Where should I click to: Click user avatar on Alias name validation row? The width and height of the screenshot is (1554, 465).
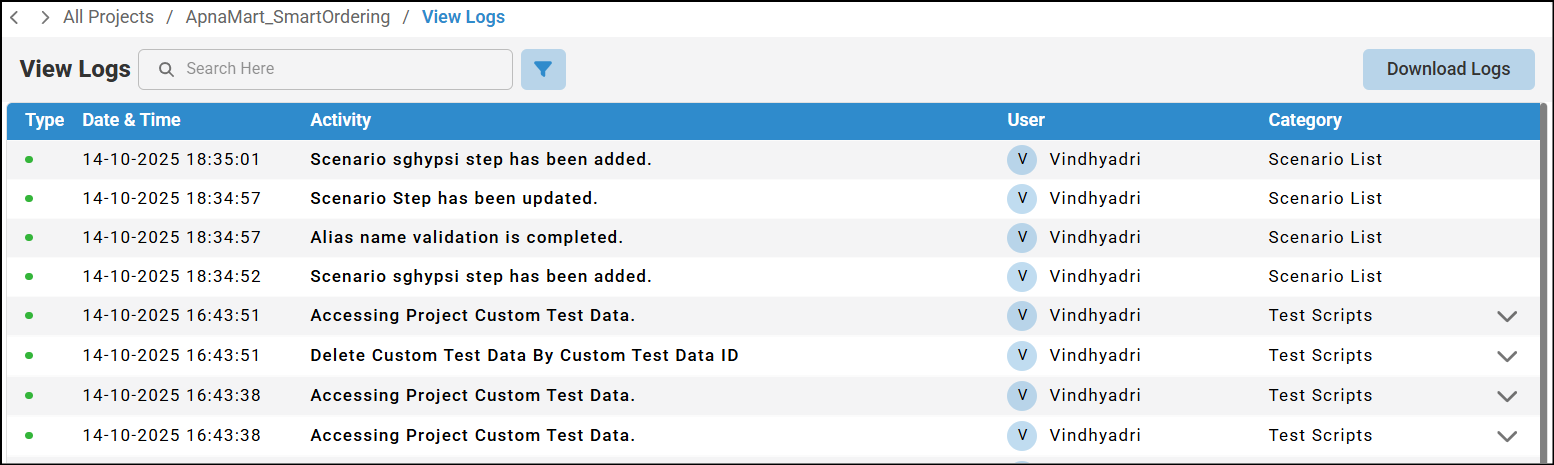[1022, 237]
